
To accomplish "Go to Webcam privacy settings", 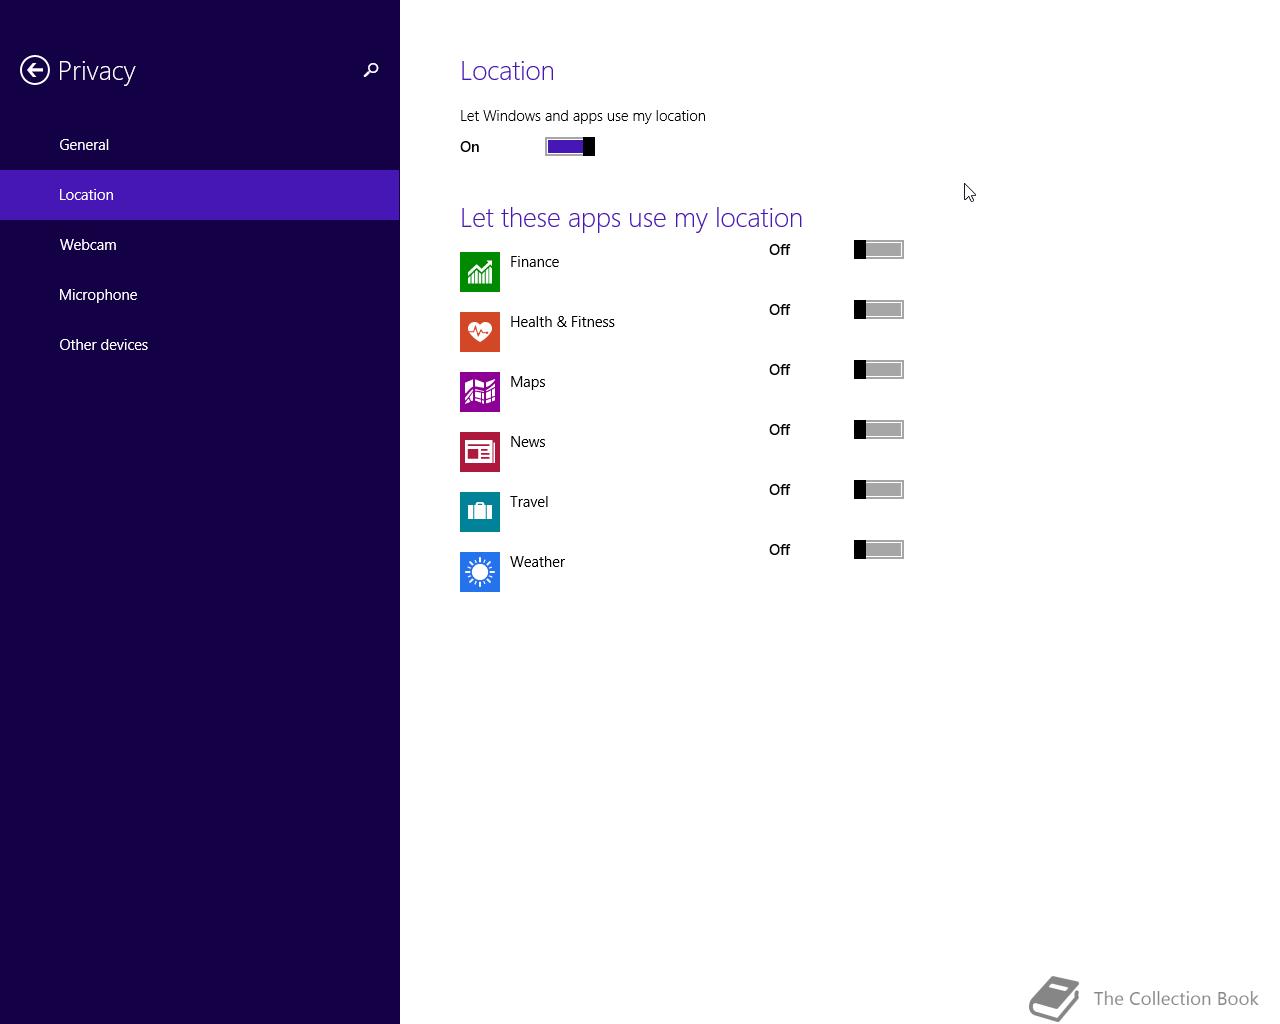I will 200,245.
